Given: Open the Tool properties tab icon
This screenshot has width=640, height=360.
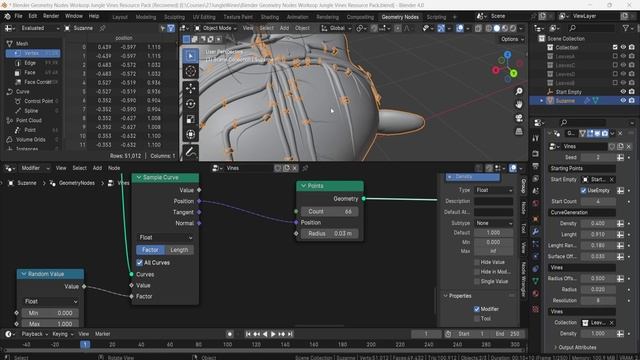Looking at the screenshot, I should 536,138.
